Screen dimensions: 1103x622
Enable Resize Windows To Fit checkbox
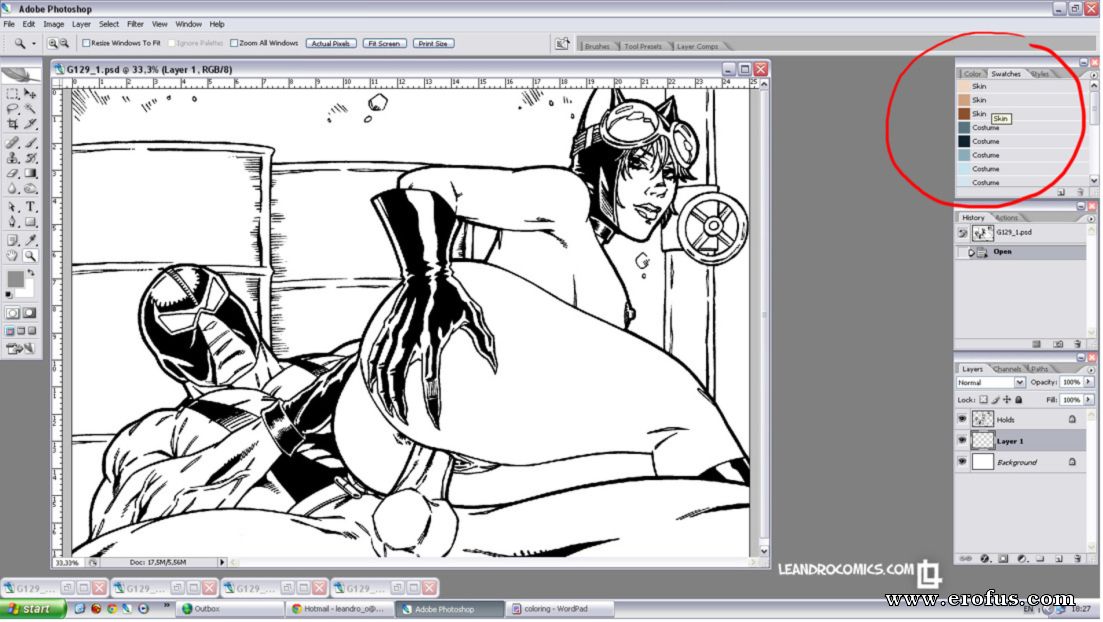point(86,44)
